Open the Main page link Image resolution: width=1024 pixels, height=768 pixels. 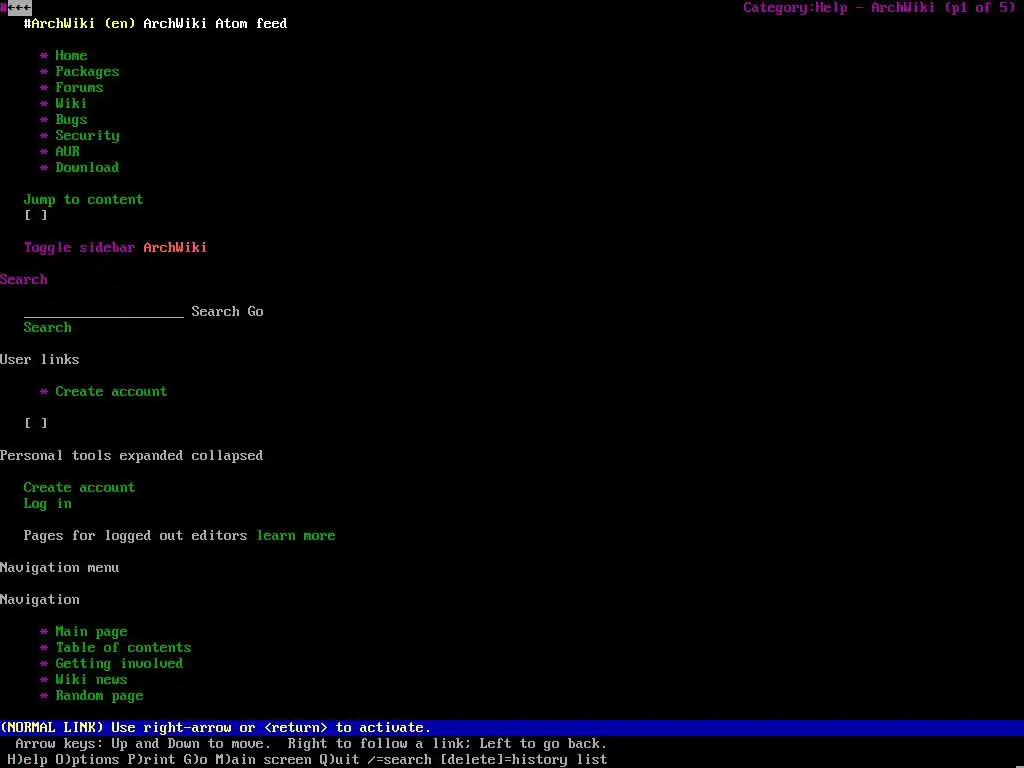point(91,632)
